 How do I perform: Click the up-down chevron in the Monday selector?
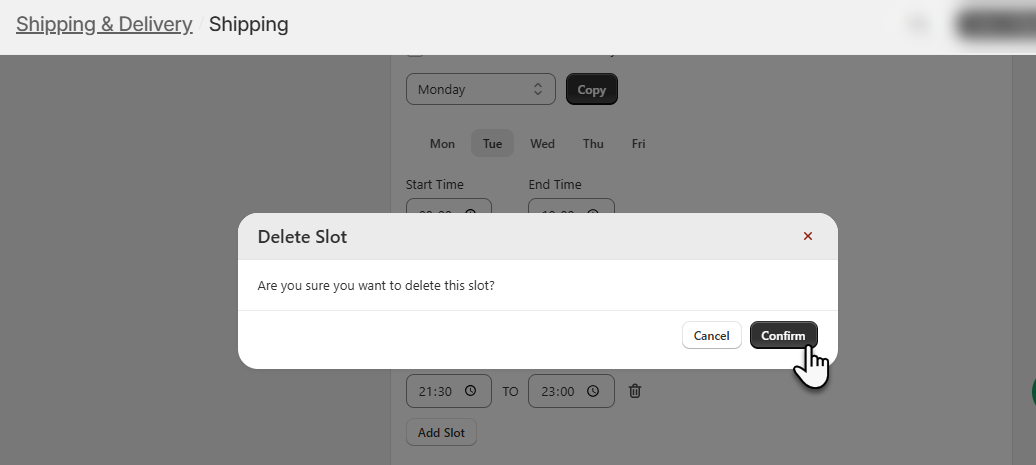pyautogui.click(x=538, y=89)
